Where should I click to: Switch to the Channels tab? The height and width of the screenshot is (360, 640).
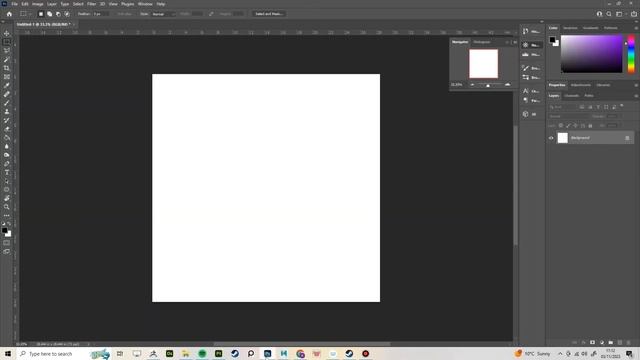coord(571,96)
